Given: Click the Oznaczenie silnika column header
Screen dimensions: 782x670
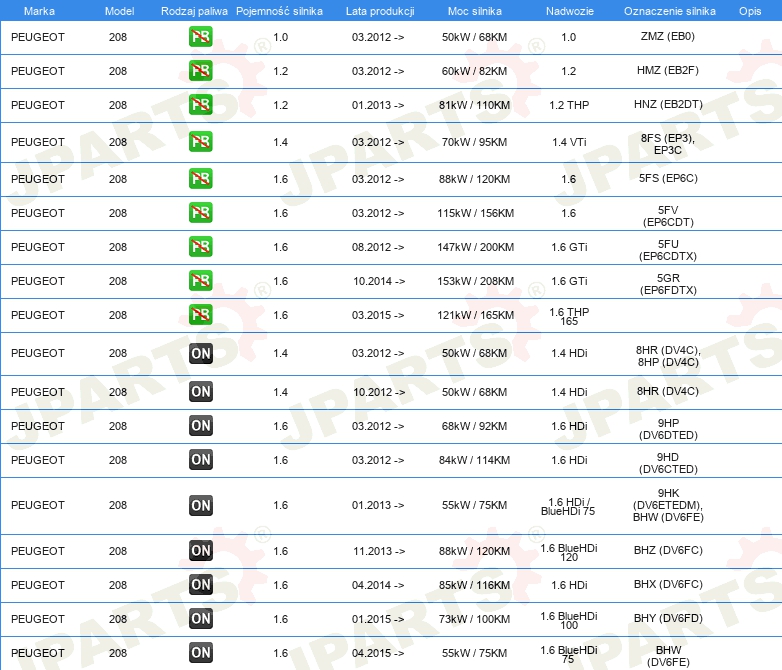Looking at the screenshot, I should point(669,11).
